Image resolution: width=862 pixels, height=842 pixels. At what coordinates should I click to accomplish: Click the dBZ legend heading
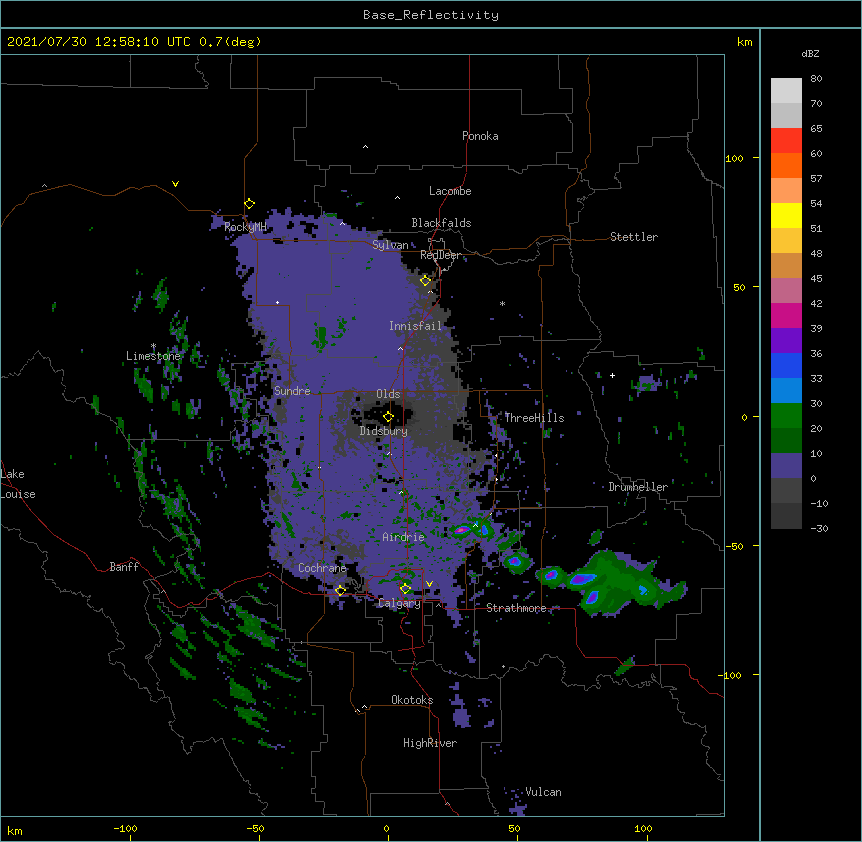click(x=810, y=53)
